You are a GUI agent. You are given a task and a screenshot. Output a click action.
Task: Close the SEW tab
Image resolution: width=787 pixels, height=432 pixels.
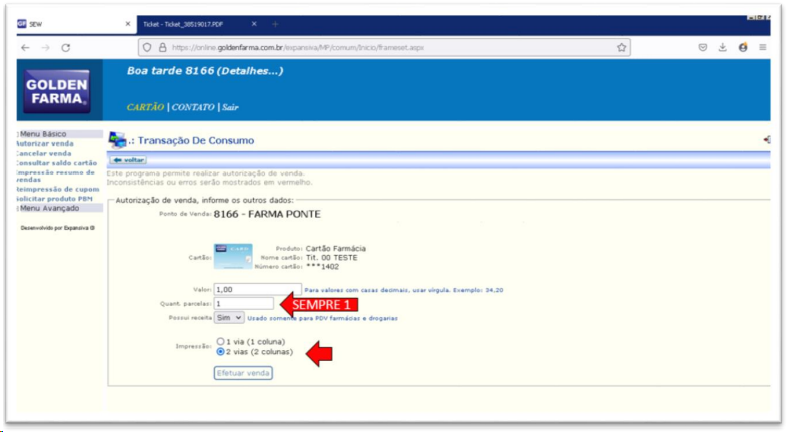pos(127,24)
